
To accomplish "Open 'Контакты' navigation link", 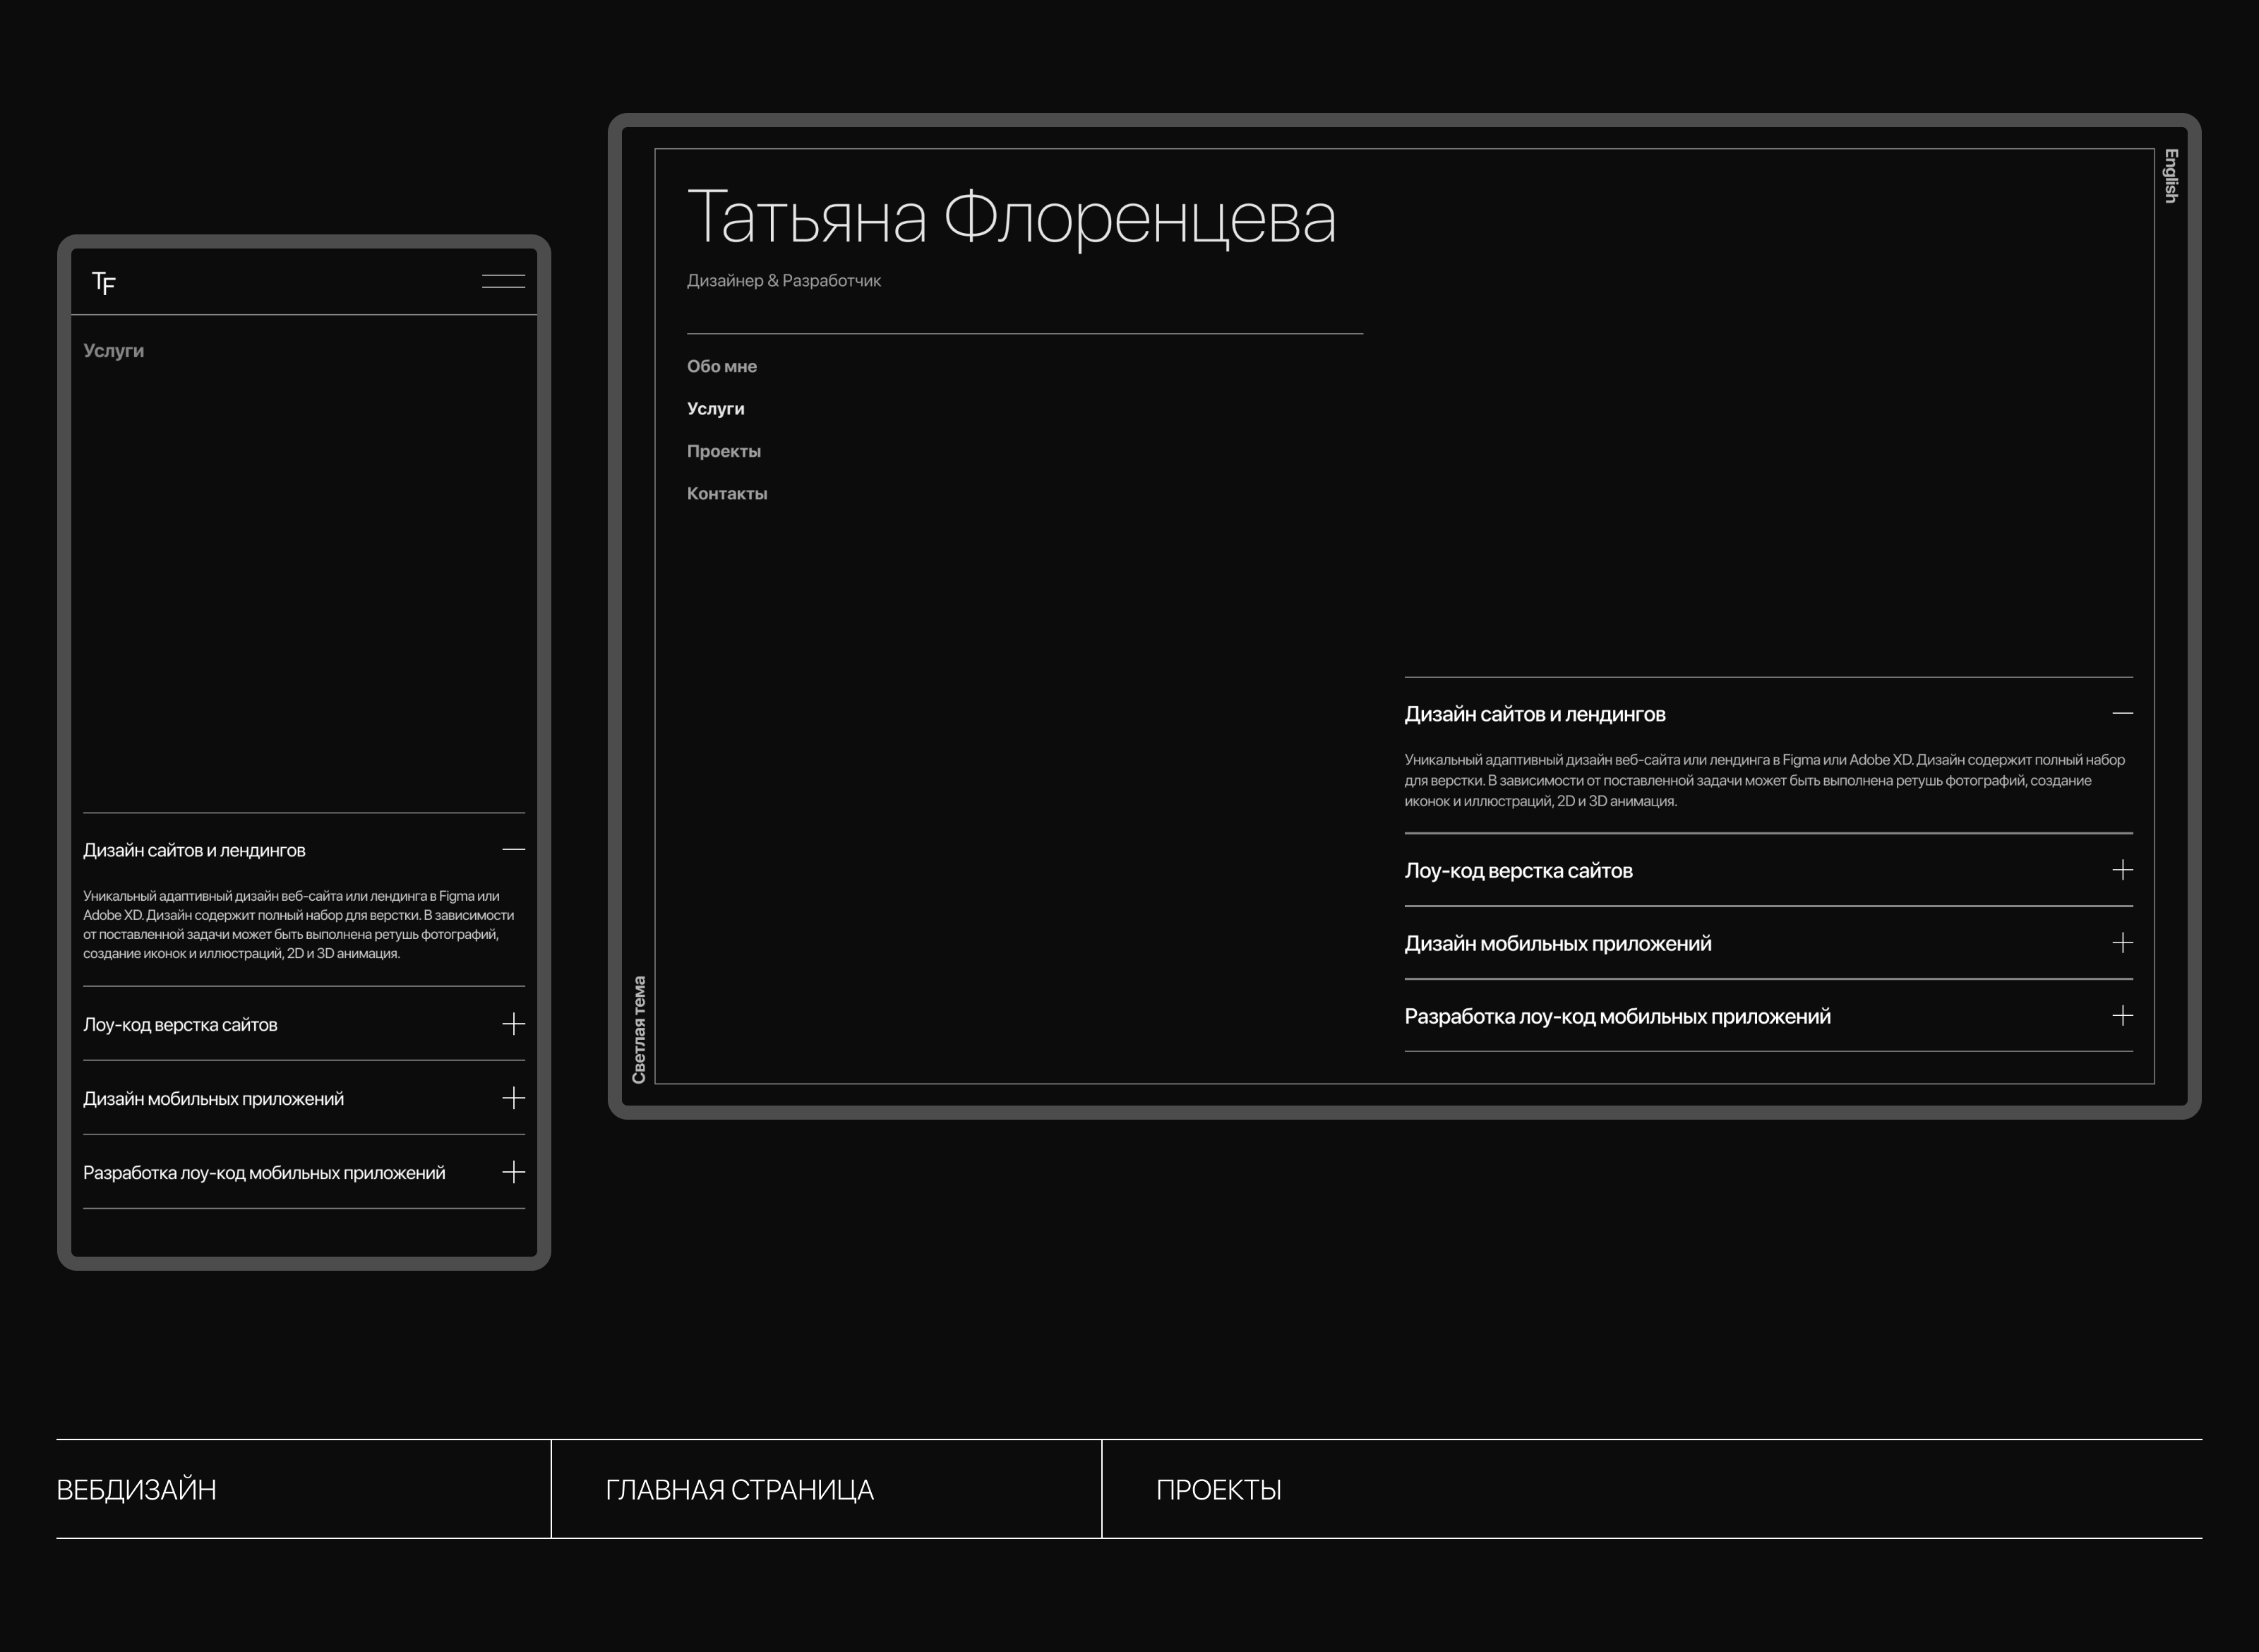I will [727, 494].
